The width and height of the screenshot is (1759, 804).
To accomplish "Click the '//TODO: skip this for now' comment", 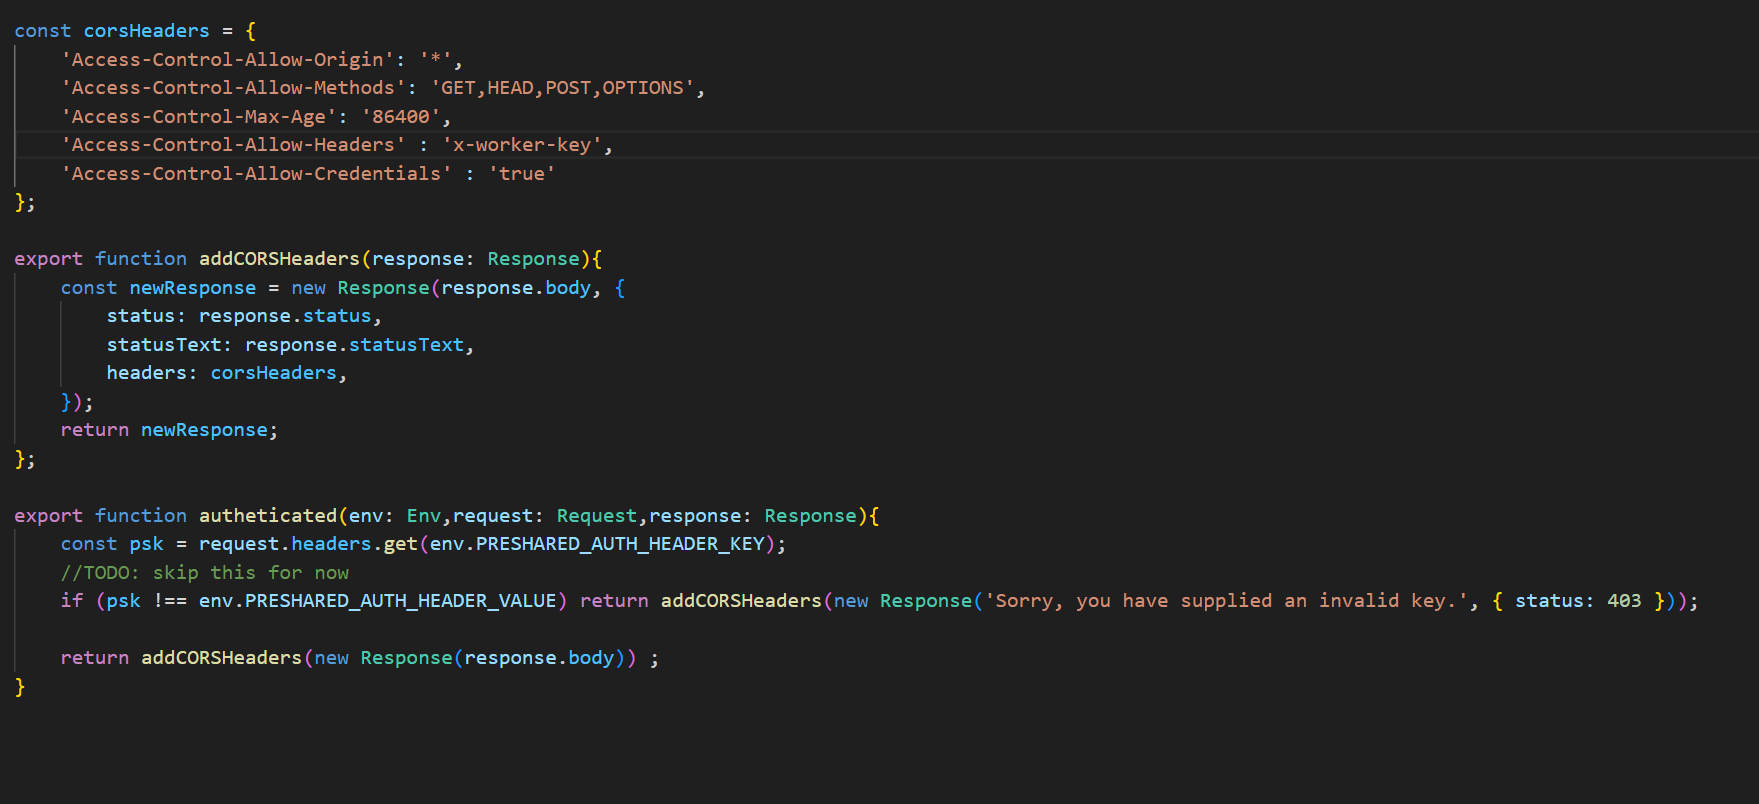I will 205,573.
